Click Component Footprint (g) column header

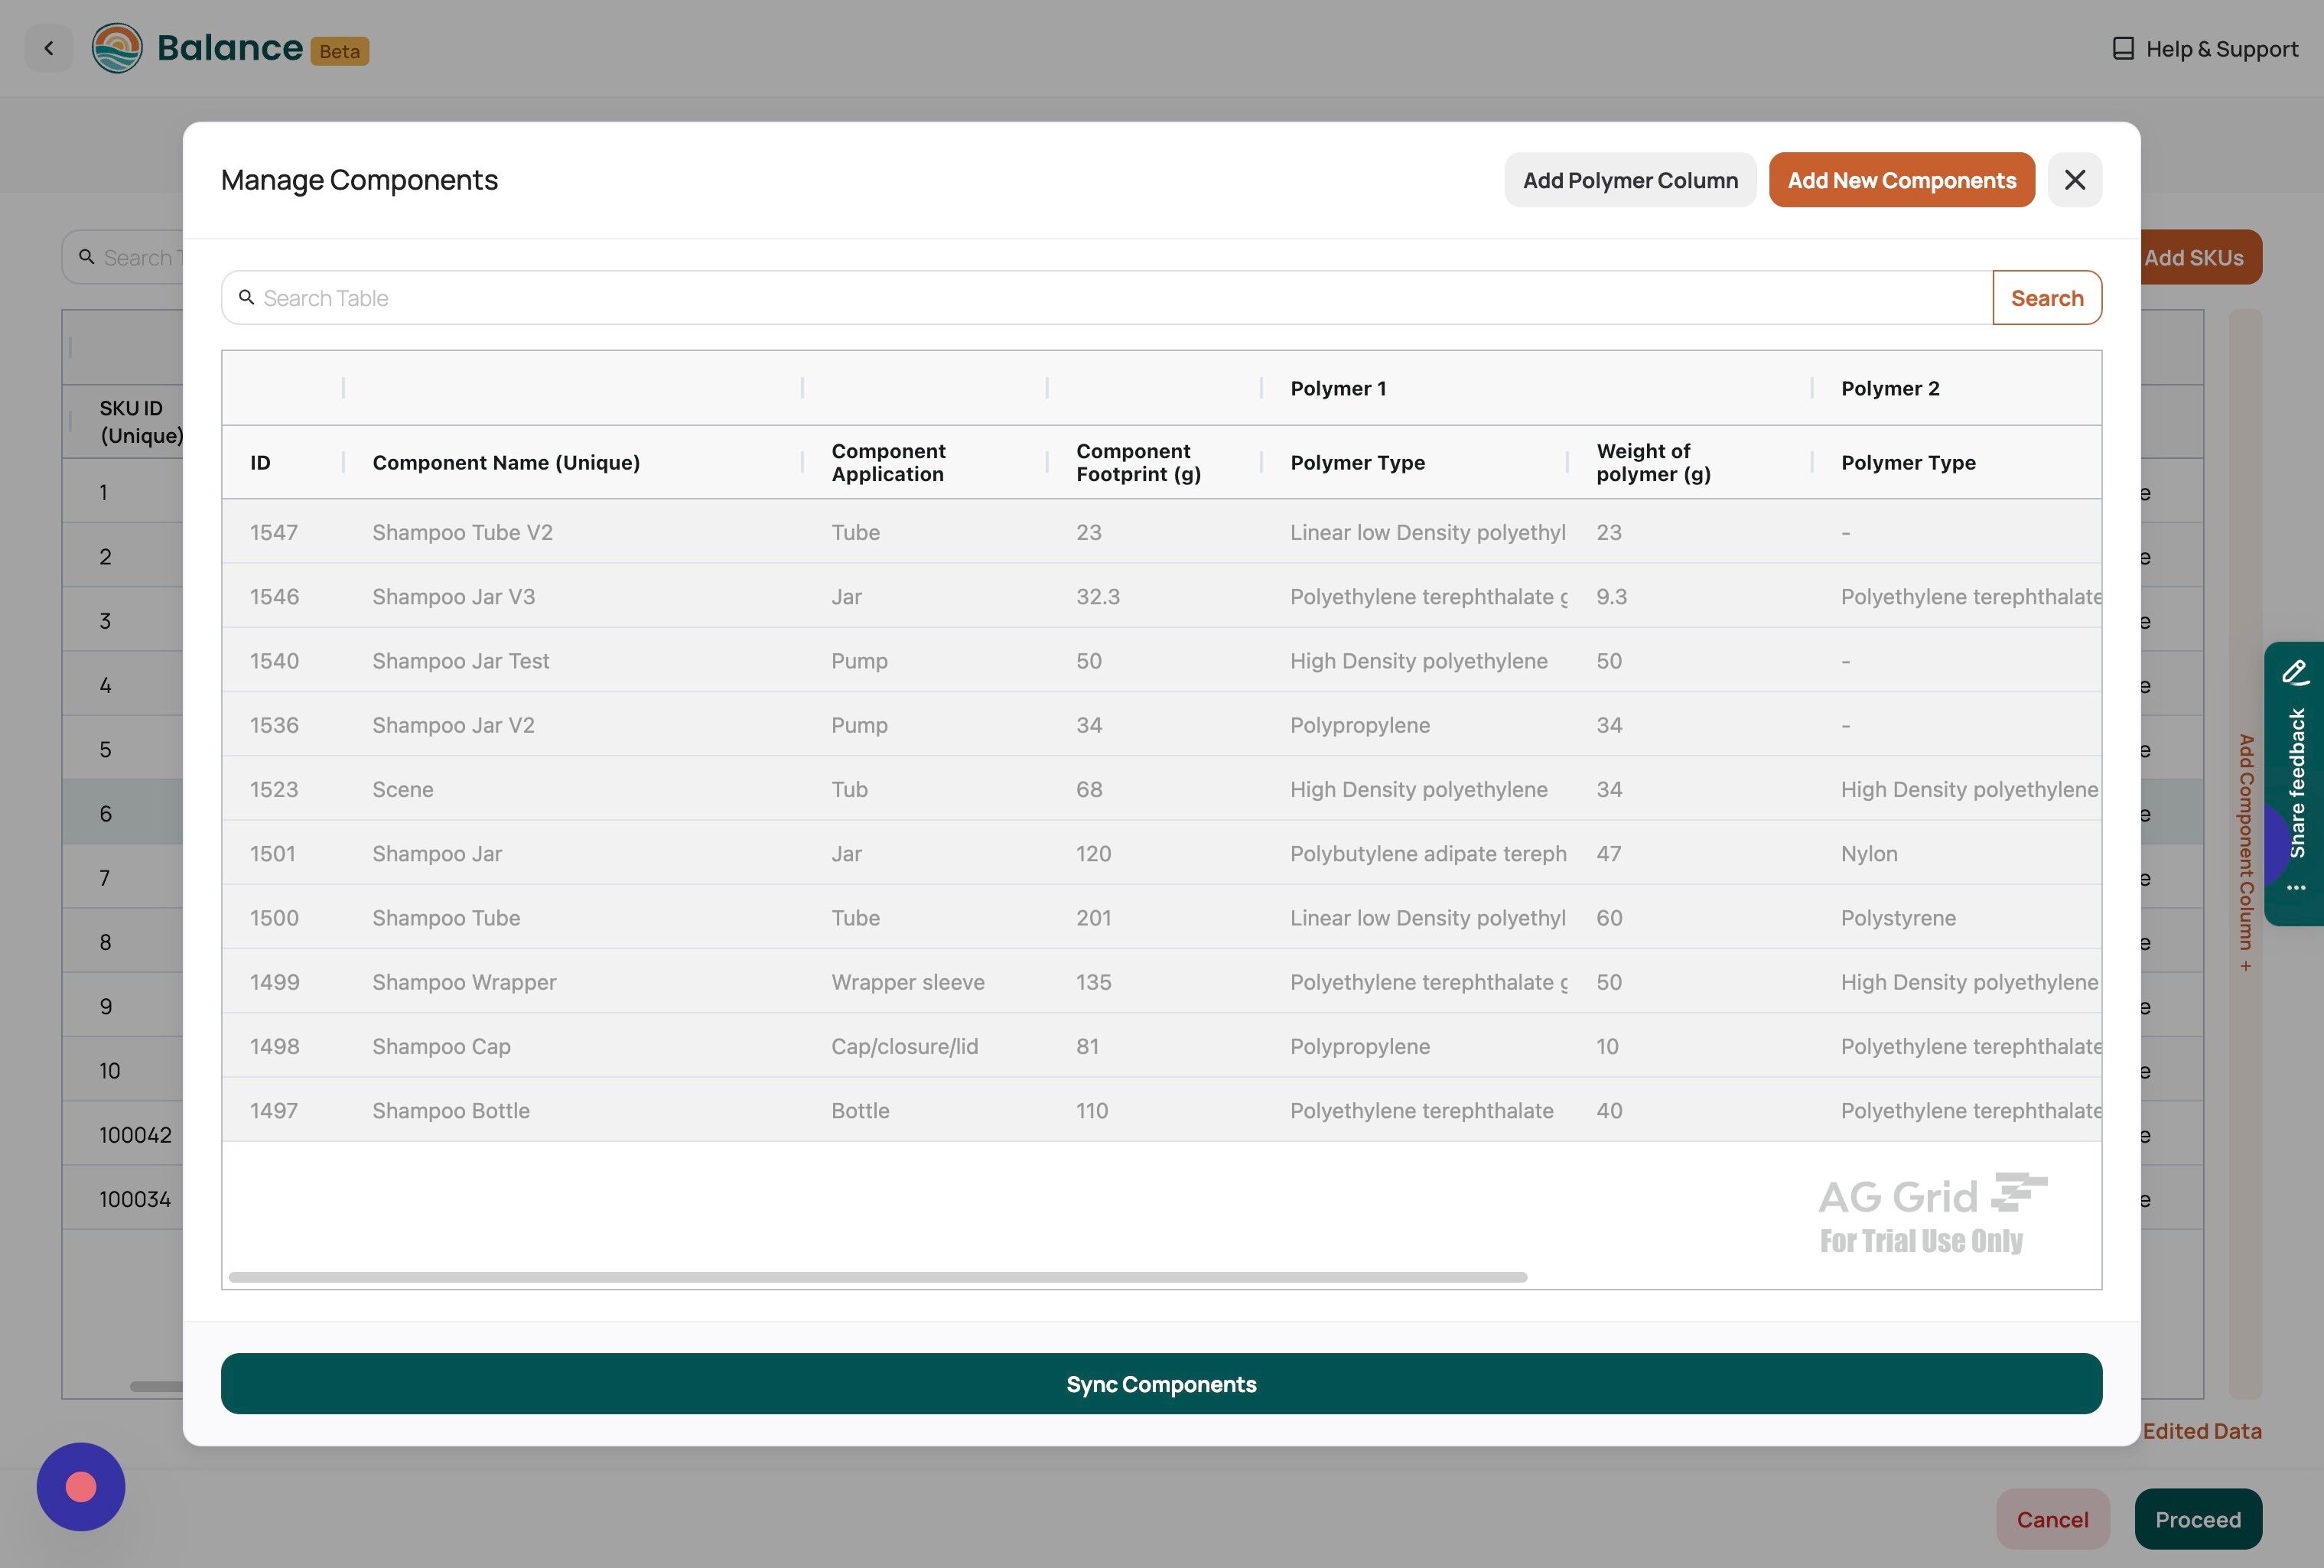pyautogui.click(x=1138, y=463)
